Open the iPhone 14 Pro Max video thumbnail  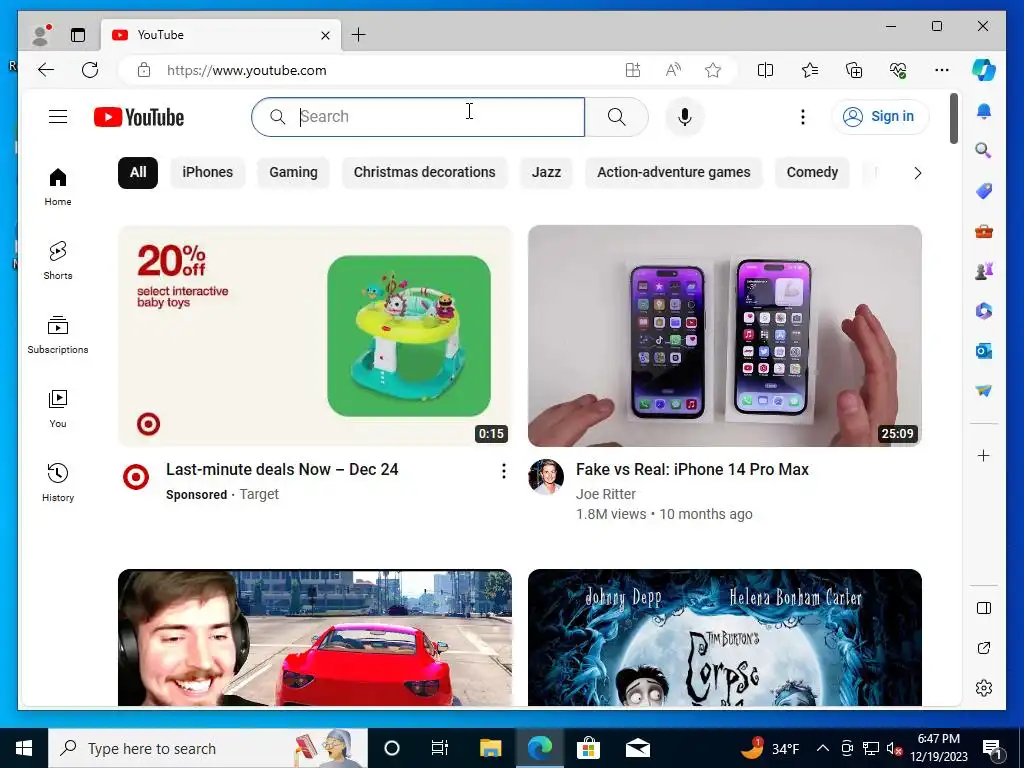tap(725, 336)
